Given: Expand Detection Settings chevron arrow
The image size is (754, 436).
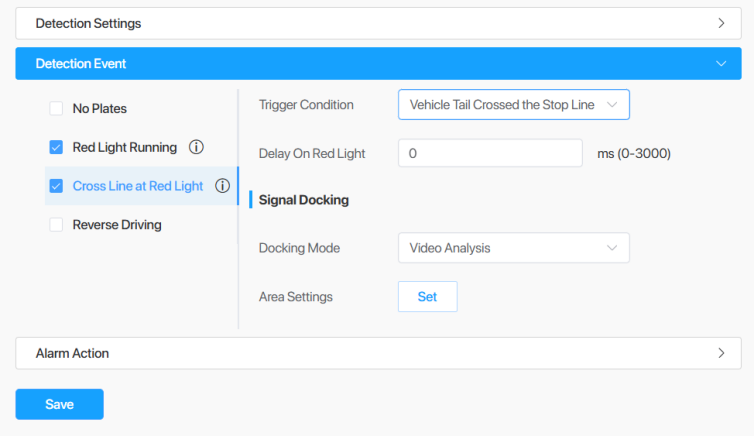Looking at the screenshot, I should 721,23.
